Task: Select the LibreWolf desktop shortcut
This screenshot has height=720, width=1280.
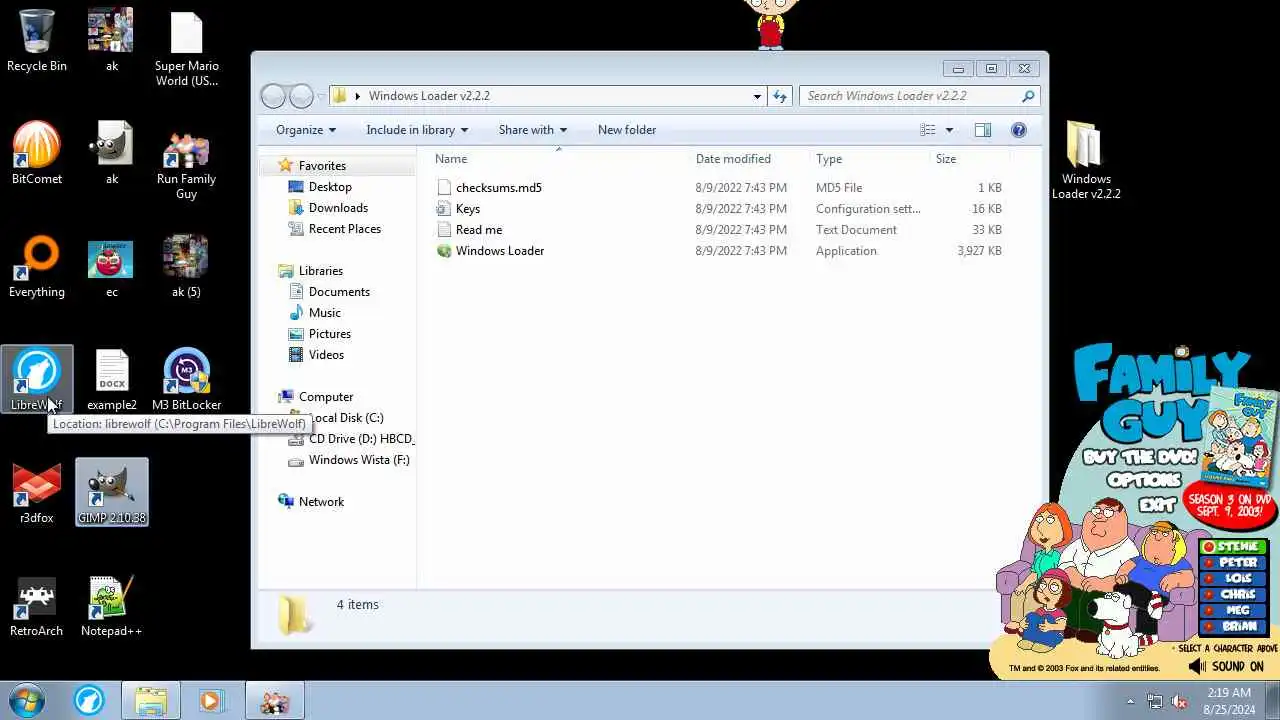Action: 37,380
